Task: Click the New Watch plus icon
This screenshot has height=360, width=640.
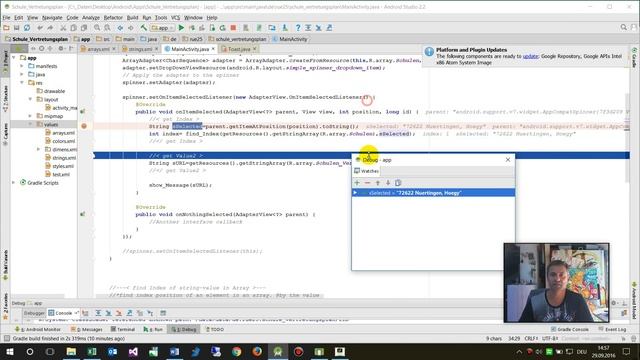Action: [x=357, y=183]
